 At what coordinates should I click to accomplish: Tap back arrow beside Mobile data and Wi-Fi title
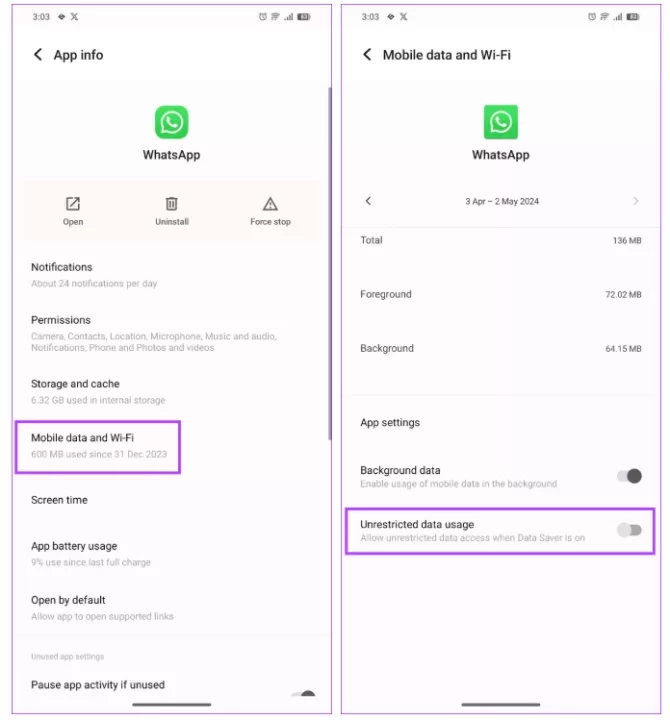(367, 55)
